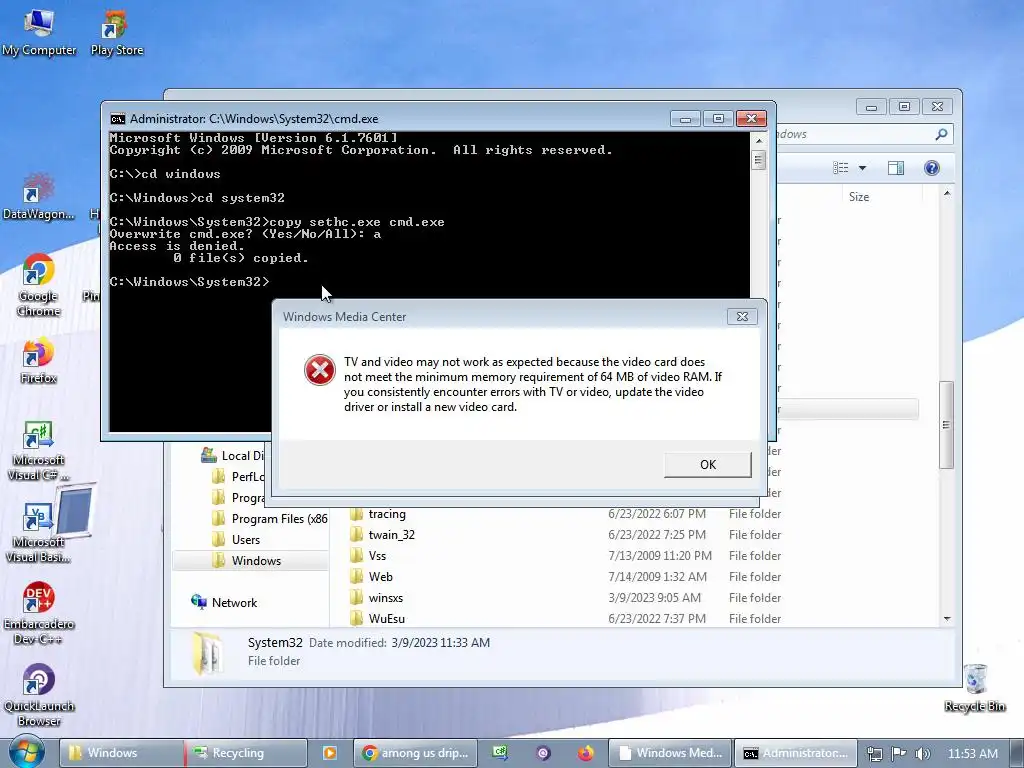
Task: Toggle Explorer preview pane icon
Action: (896, 168)
